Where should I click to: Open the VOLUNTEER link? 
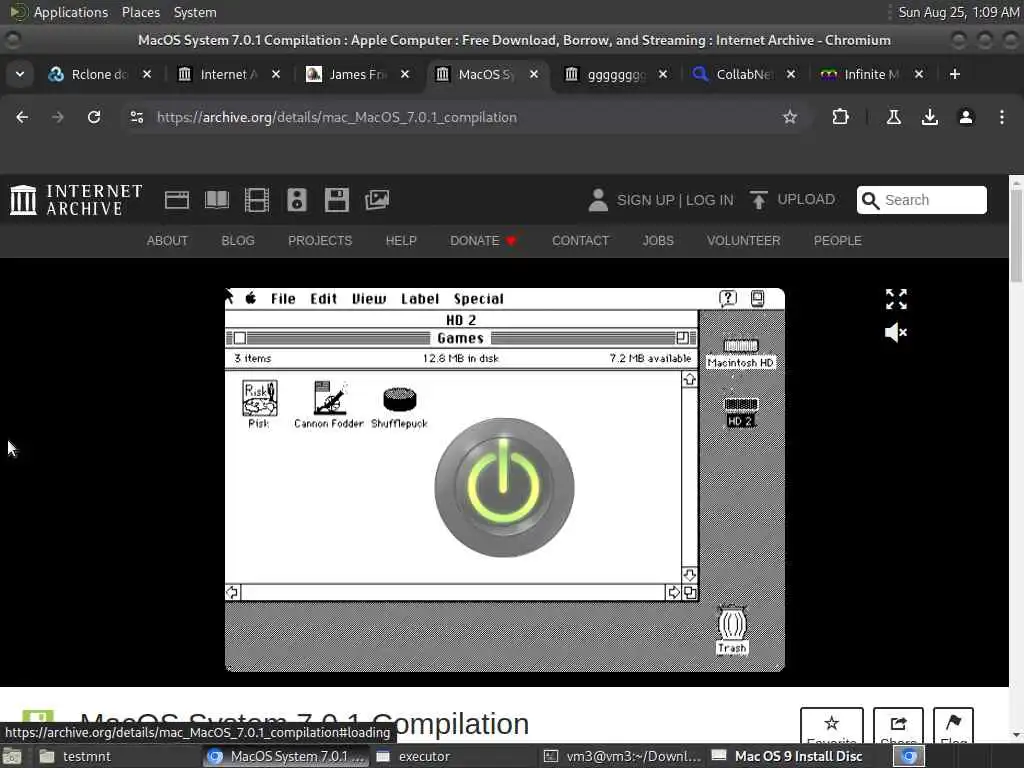pos(743,240)
